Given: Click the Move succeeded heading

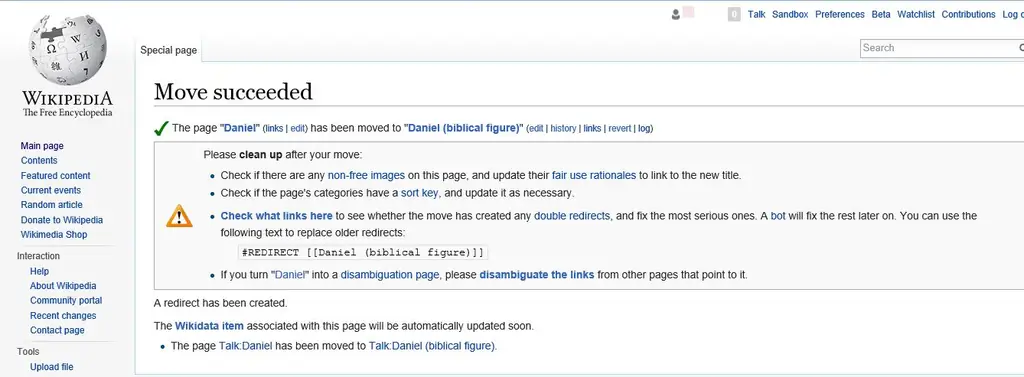Looking at the screenshot, I should coord(233,91).
